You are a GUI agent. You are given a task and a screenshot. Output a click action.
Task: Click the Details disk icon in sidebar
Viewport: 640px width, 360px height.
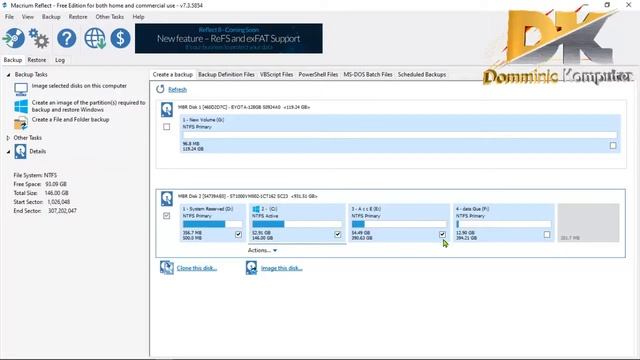[x=20, y=151]
